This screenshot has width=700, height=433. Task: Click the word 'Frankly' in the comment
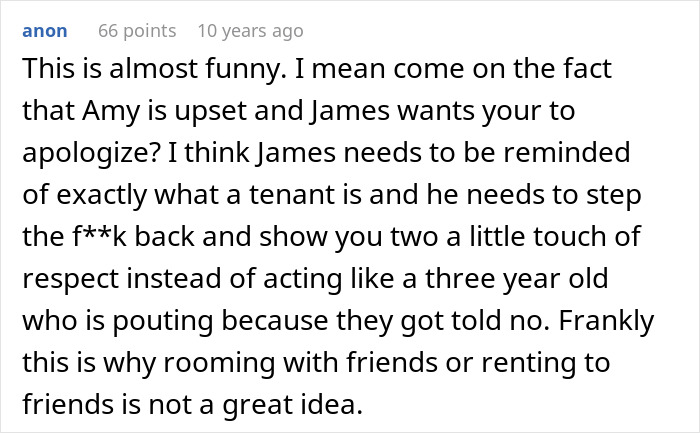(x=606, y=321)
